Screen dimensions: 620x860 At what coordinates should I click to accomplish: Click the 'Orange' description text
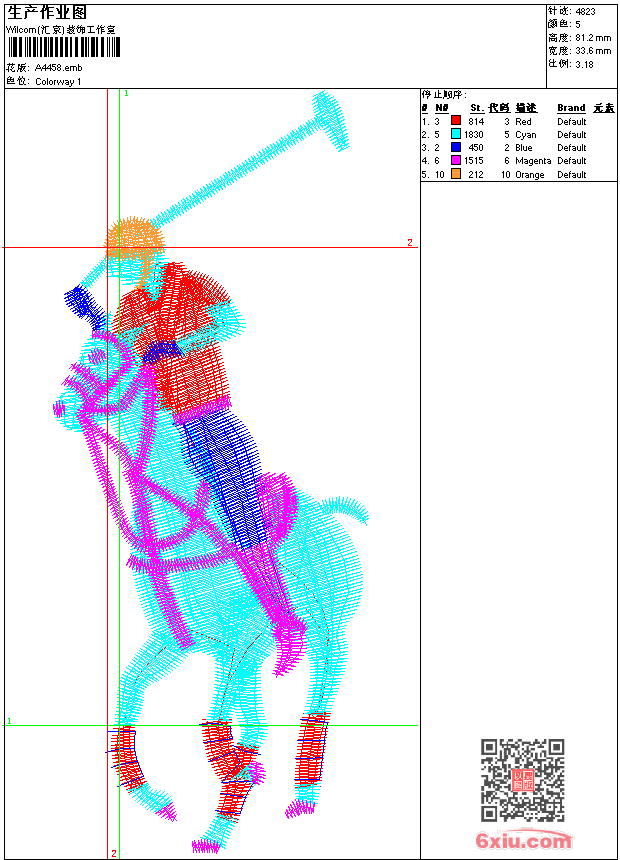[530, 174]
